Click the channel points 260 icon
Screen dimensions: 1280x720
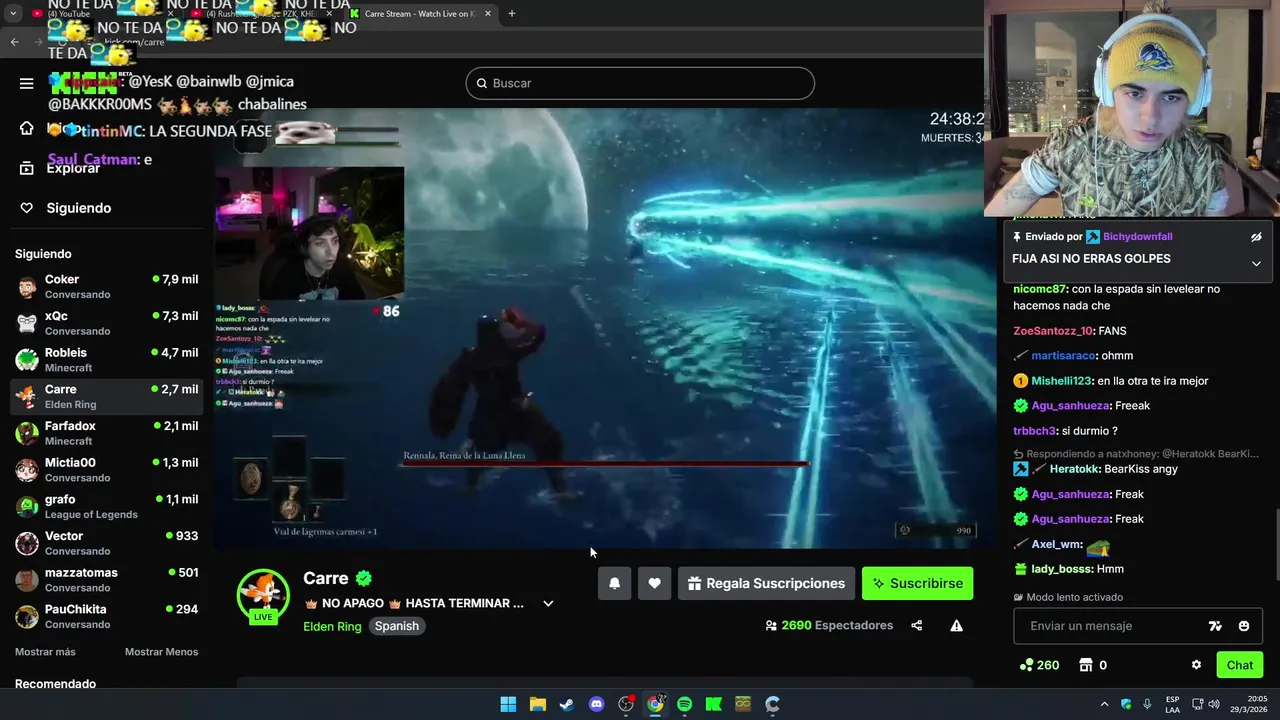(1026, 665)
